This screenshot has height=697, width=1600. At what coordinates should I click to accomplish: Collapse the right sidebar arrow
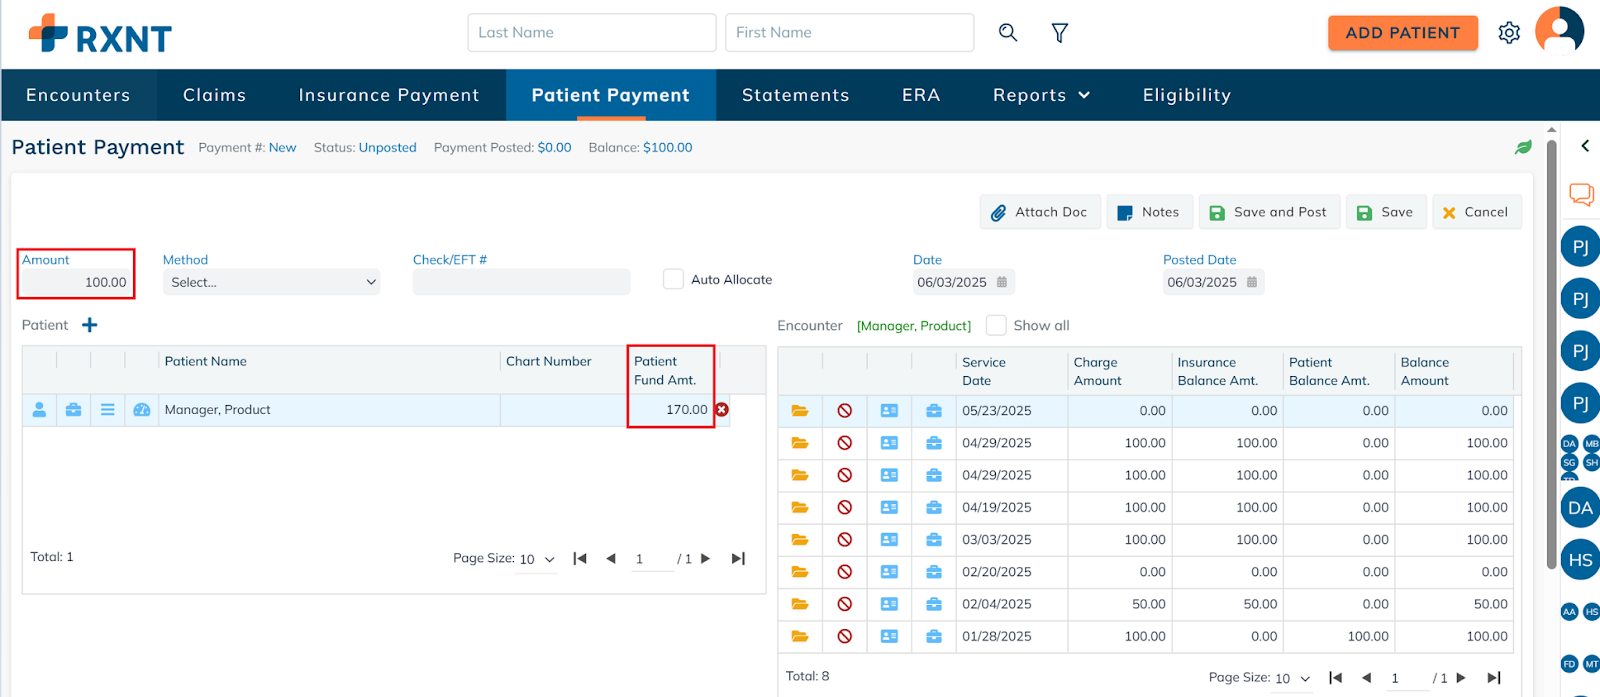coord(1585,146)
